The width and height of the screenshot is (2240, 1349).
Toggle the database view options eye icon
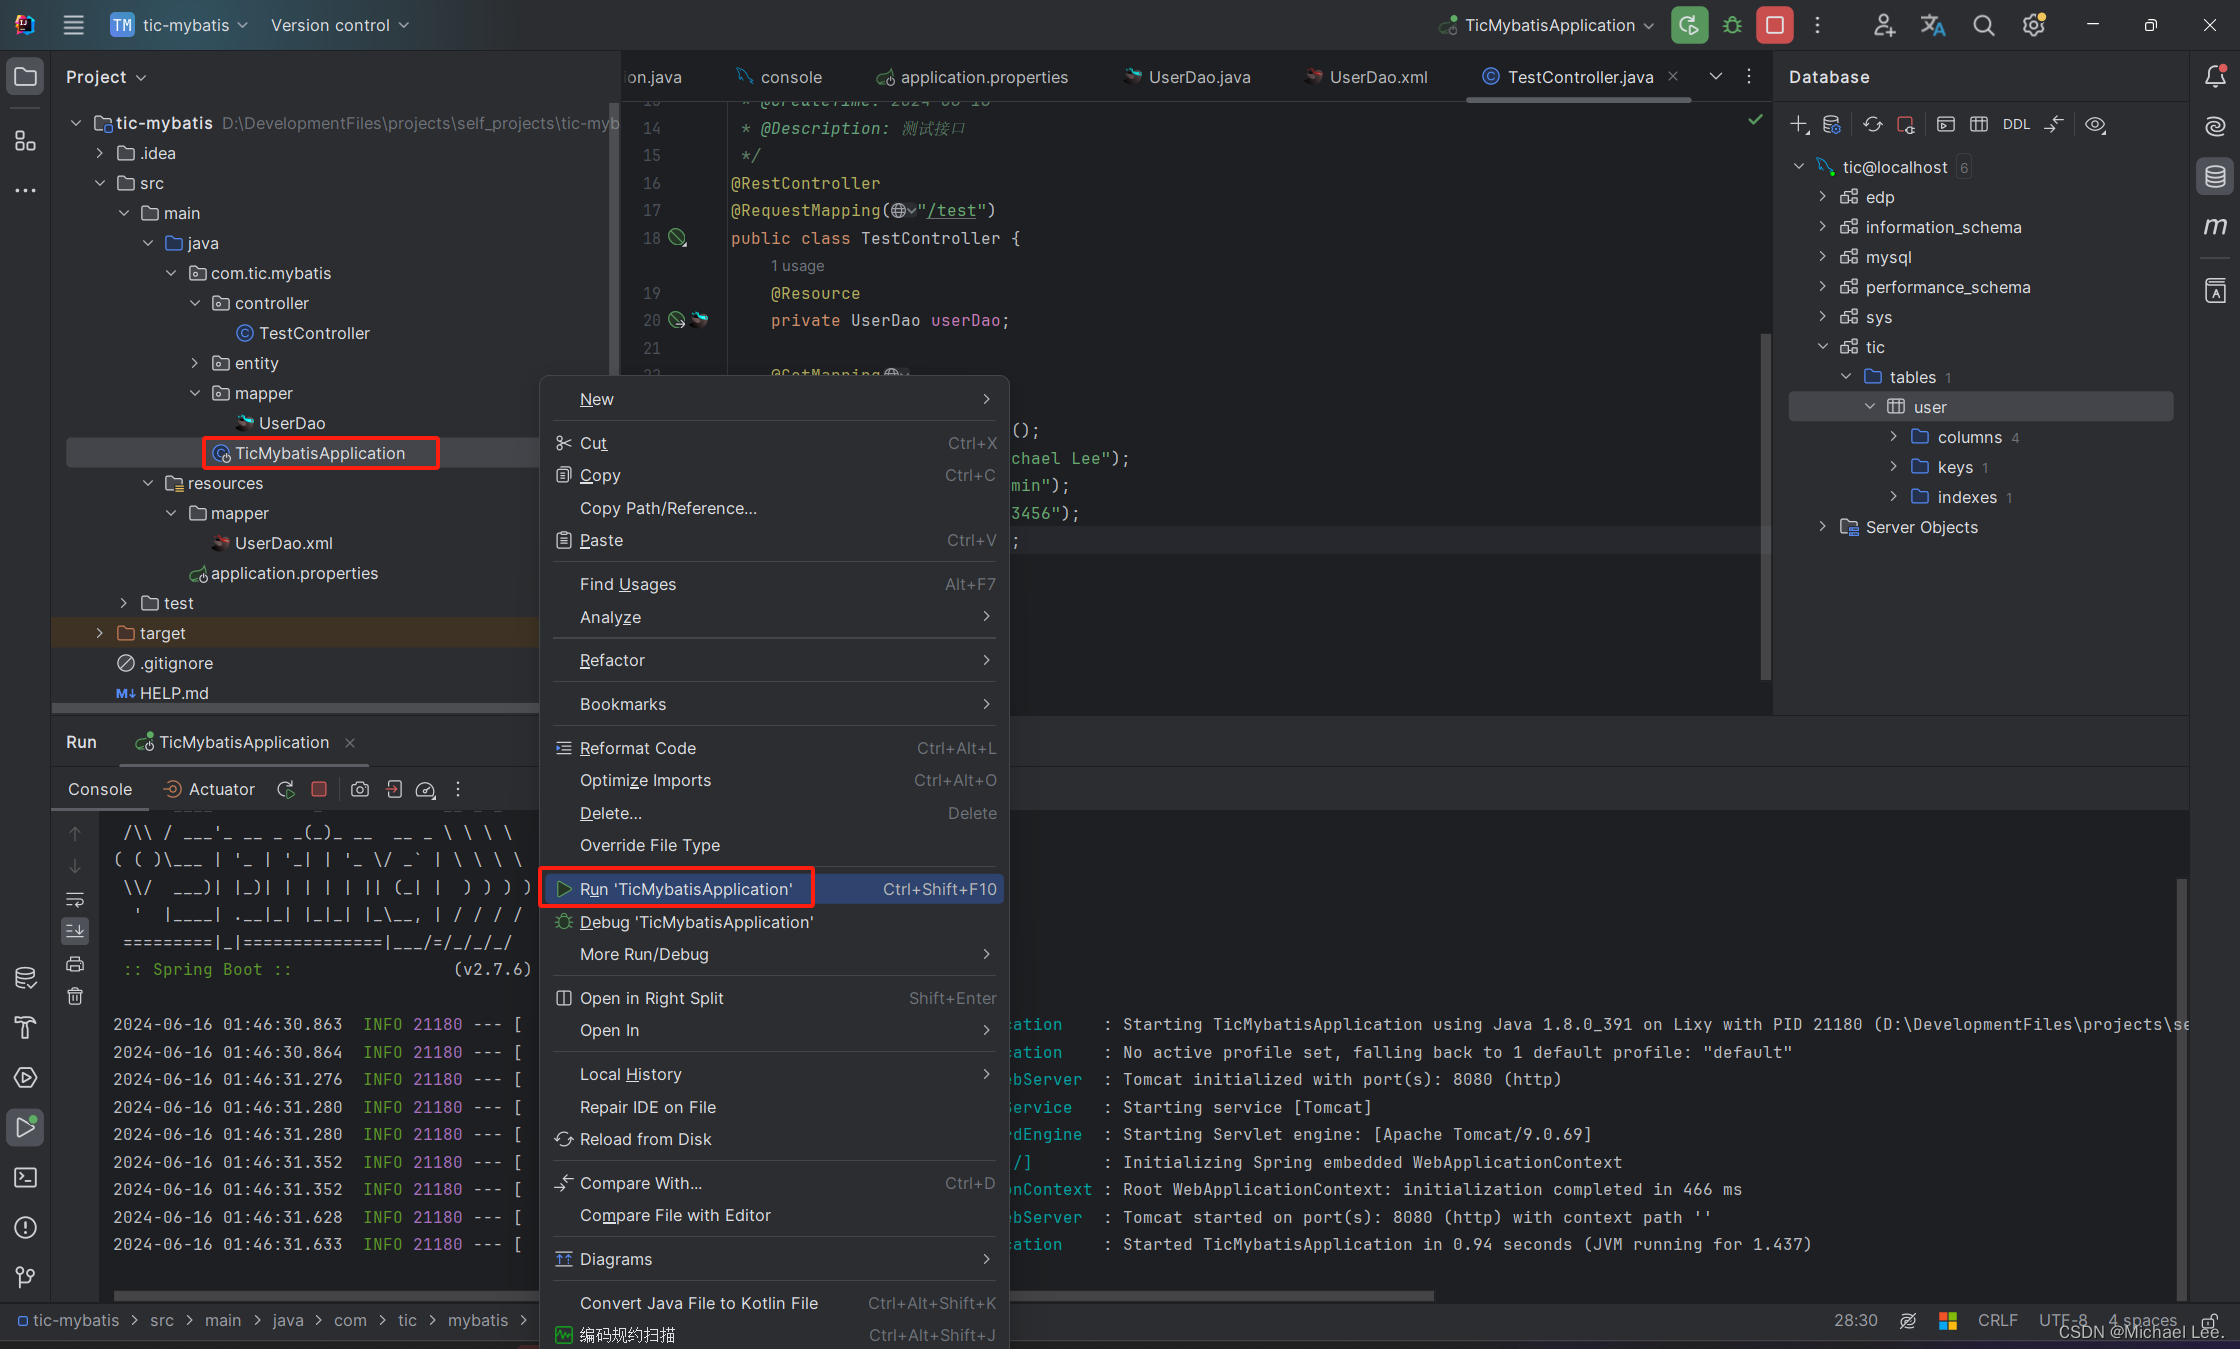[x=2095, y=124]
